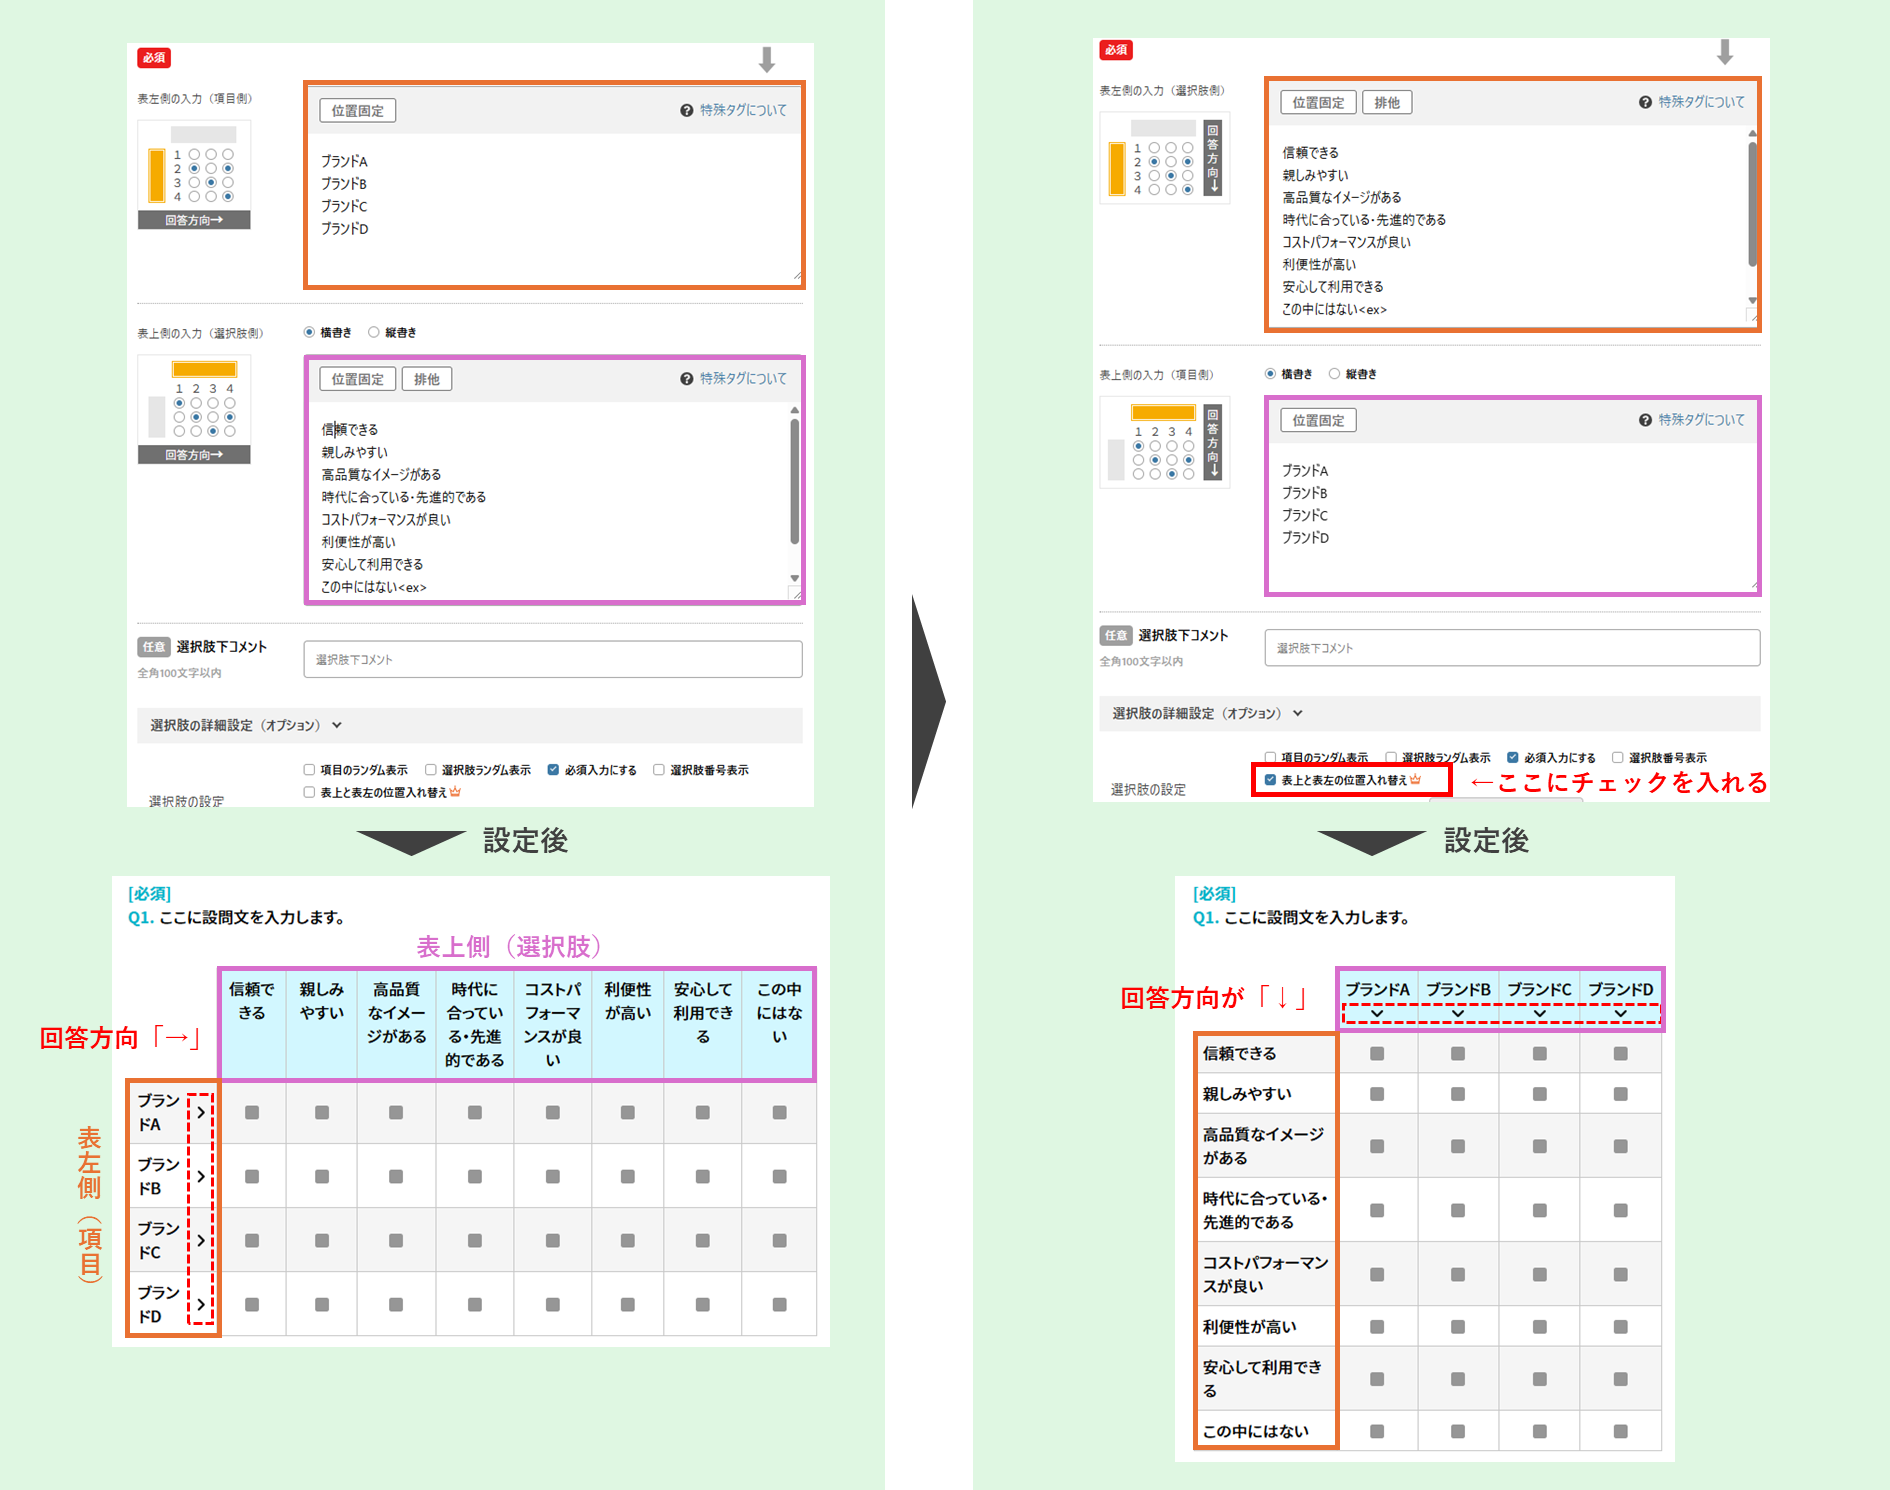
Task: Toggle 選択肢番号表示 checkbox in the left form
Action: pyautogui.click(x=659, y=770)
